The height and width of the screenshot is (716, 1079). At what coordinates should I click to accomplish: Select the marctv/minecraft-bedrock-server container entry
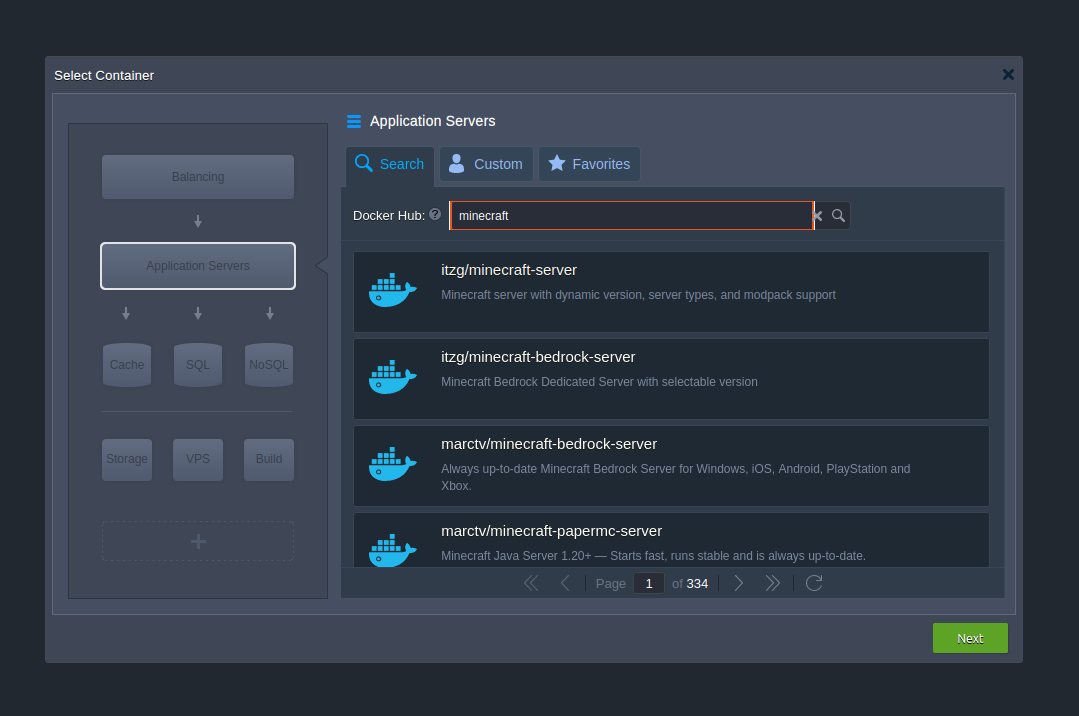[670, 465]
